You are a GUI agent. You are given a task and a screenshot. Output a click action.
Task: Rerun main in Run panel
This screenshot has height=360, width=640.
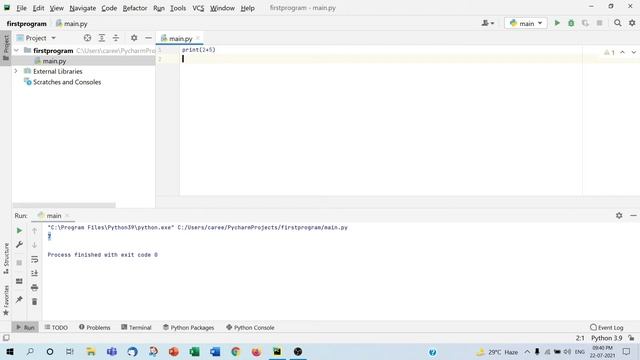pyautogui.click(x=19, y=231)
